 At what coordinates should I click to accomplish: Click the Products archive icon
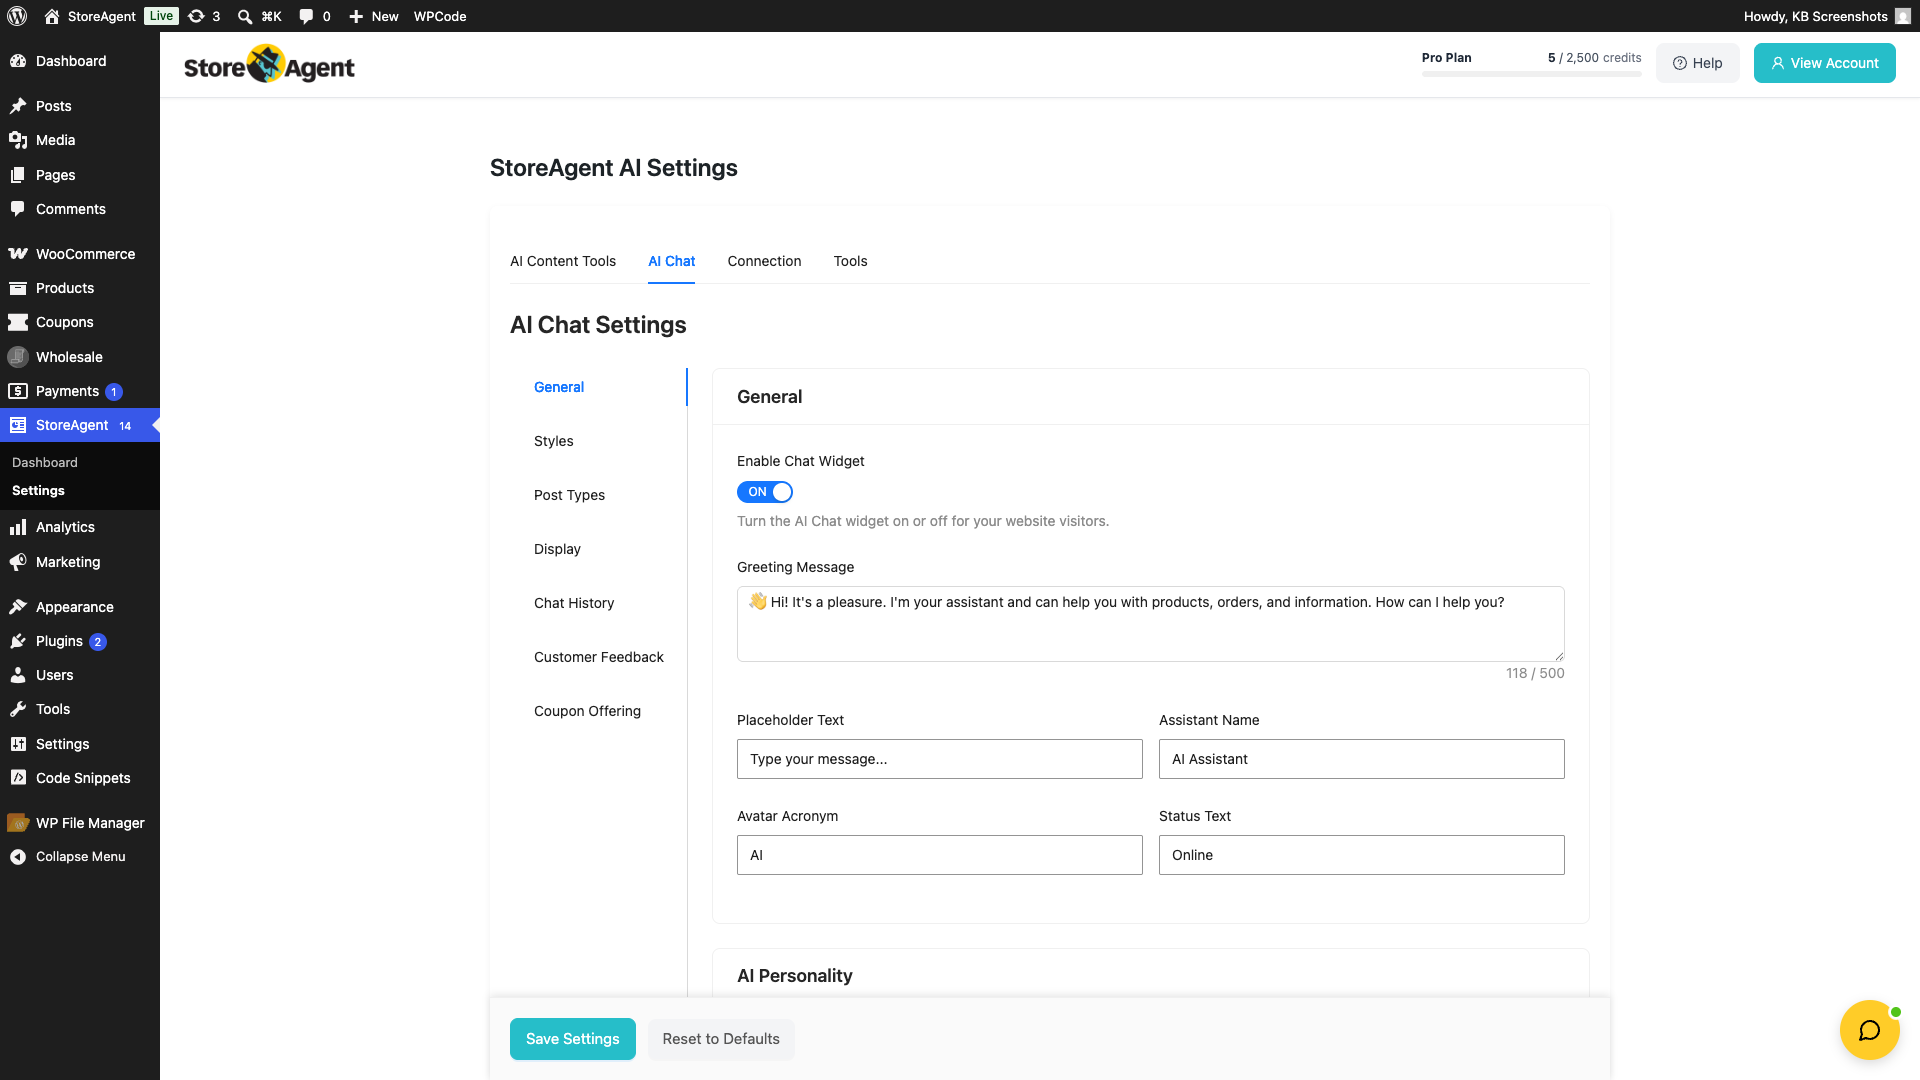(x=18, y=288)
